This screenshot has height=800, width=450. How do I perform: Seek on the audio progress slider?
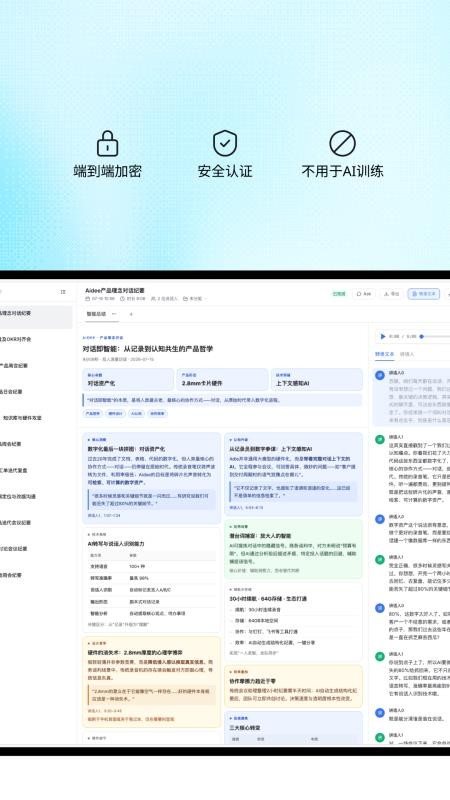pos(435,336)
